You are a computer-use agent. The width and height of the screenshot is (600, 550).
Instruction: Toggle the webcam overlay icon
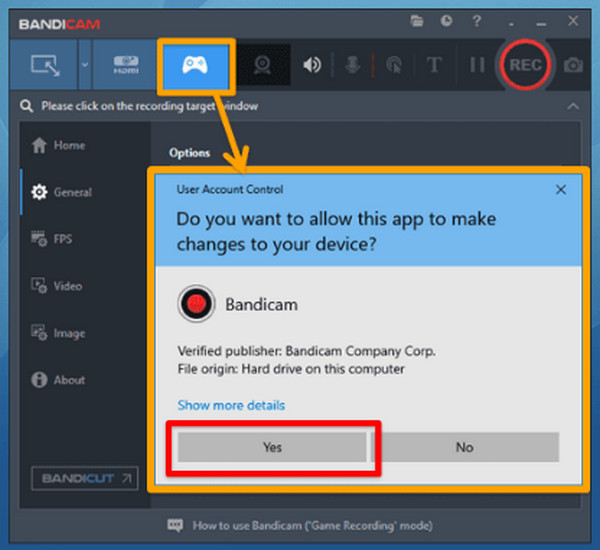pyautogui.click(x=262, y=65)
